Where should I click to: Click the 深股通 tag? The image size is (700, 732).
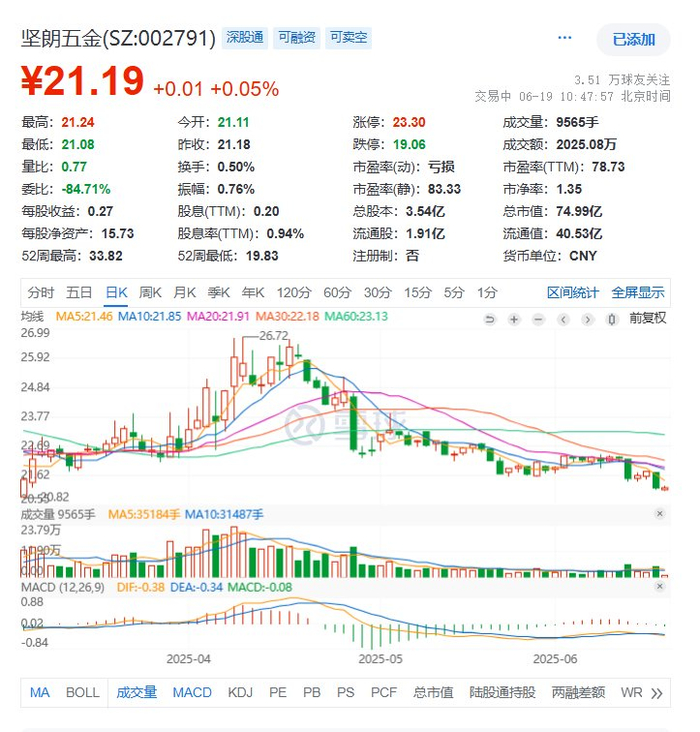pos(245,37)
